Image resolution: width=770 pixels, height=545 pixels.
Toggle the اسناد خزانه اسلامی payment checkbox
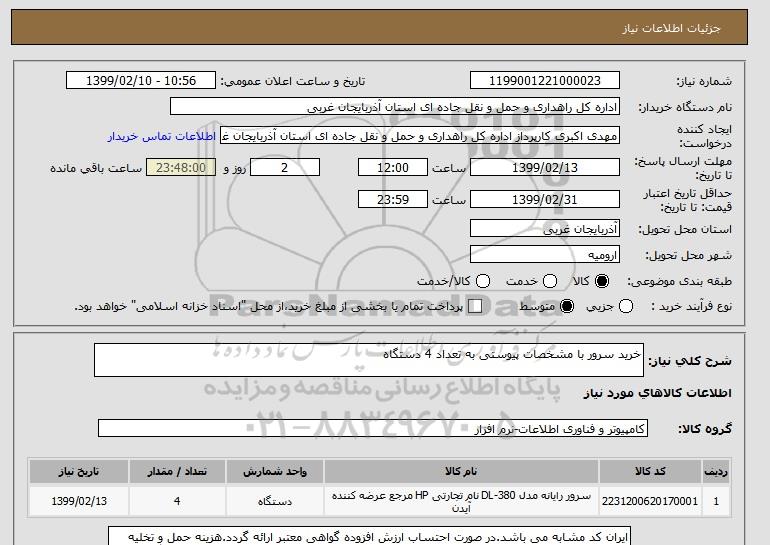tap(475, 306)
